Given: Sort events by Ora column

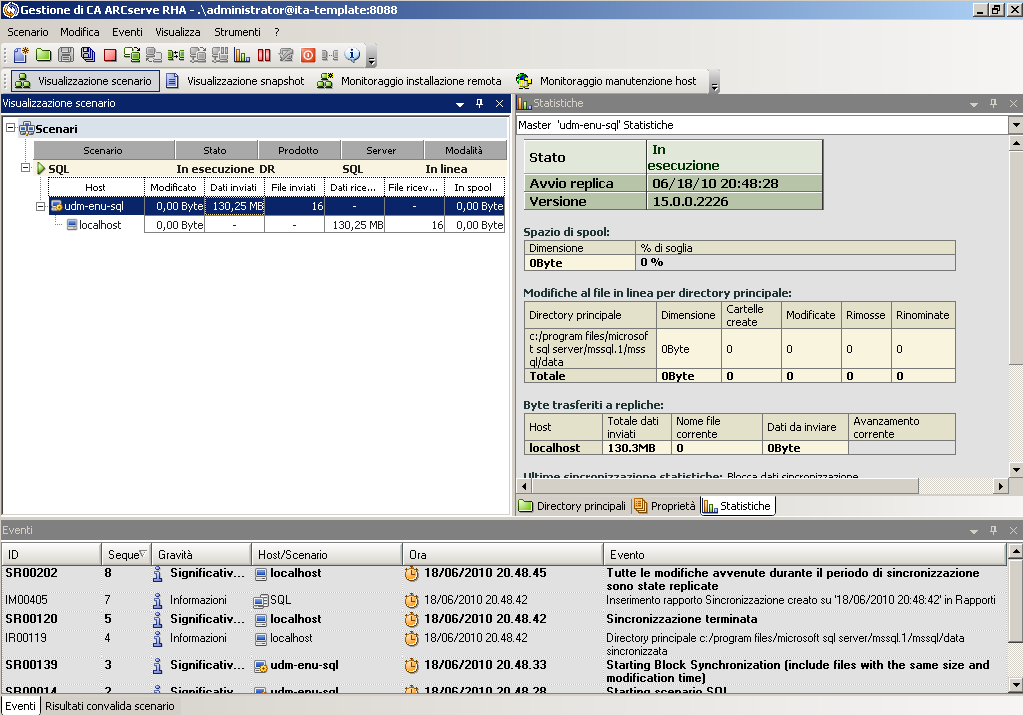Looking at the screenshot, I should 503,555.
